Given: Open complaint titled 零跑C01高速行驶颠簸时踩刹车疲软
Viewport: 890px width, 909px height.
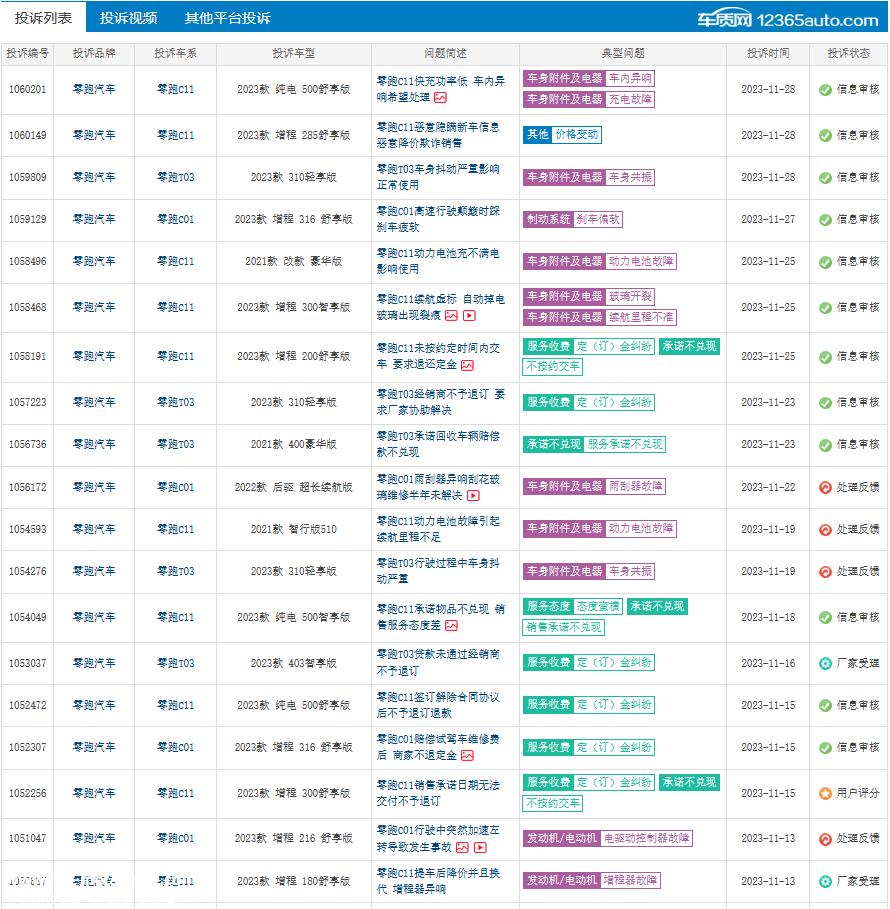Looking at the screenshot, I should pyautogui.click(x=438, y=219).
